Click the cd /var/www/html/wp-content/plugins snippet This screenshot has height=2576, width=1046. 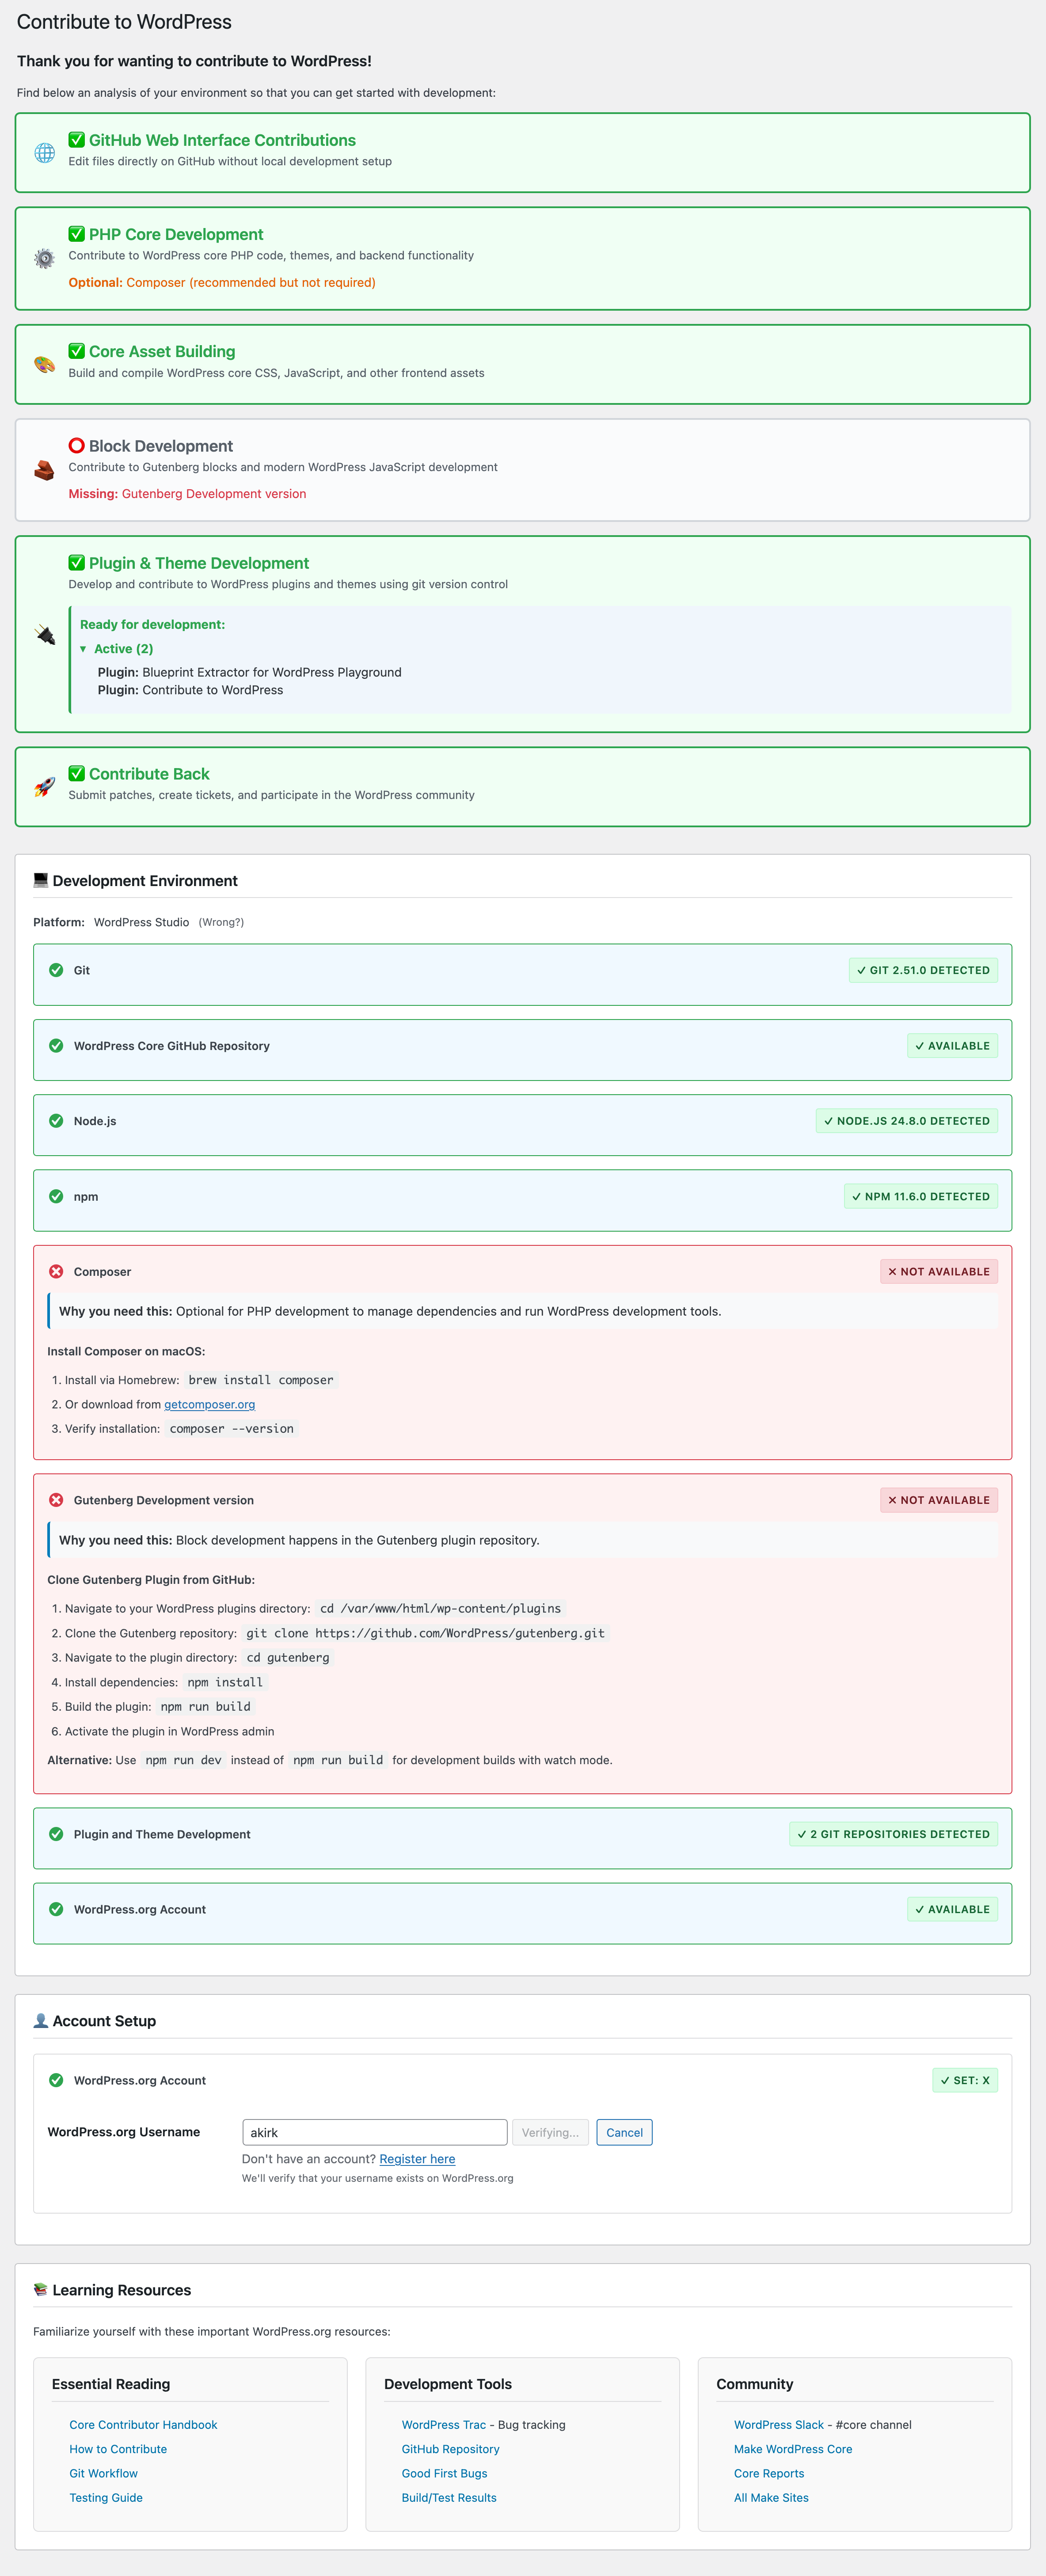(440, 1609)
